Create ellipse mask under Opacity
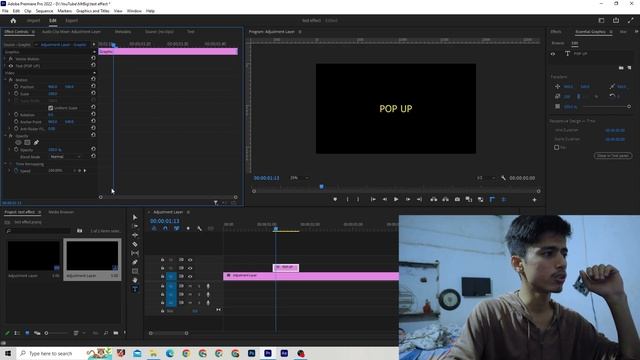The image size is (640, 360). [18, 142]
